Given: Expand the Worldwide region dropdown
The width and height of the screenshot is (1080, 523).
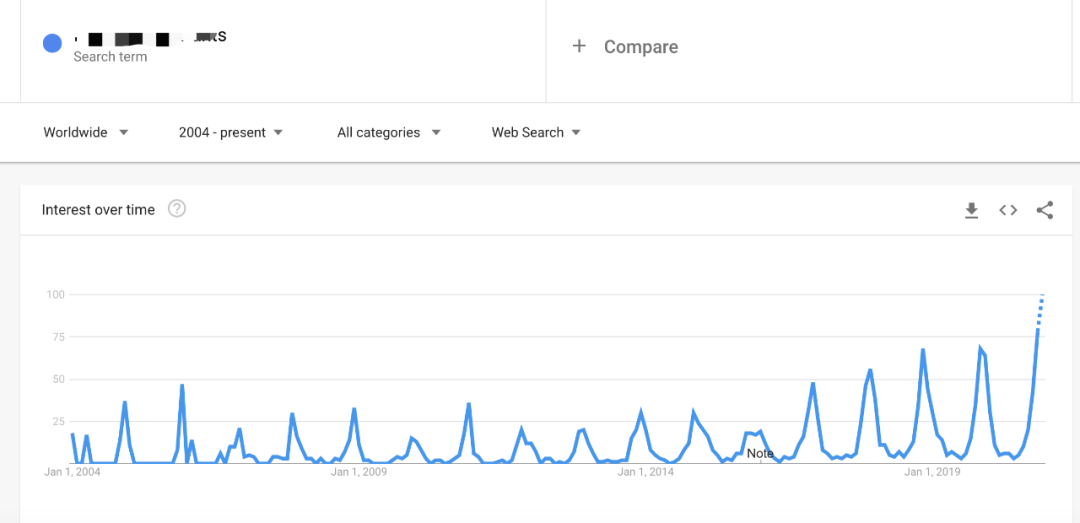Looking at the screenshot, I should point(86,132).
